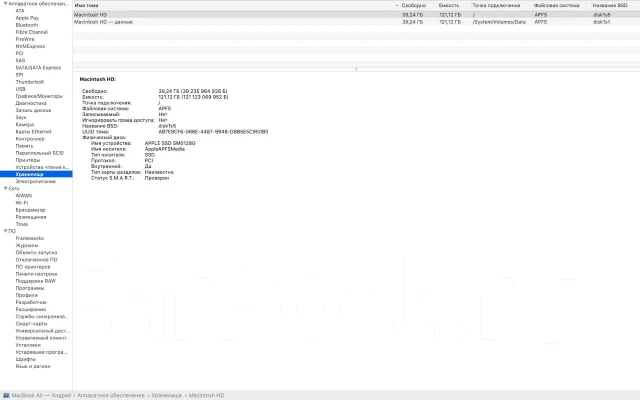Collapse the Аппаратное обеспечение section triangle
The width and height of the screenshot is (640, 400).
[5, 4]
